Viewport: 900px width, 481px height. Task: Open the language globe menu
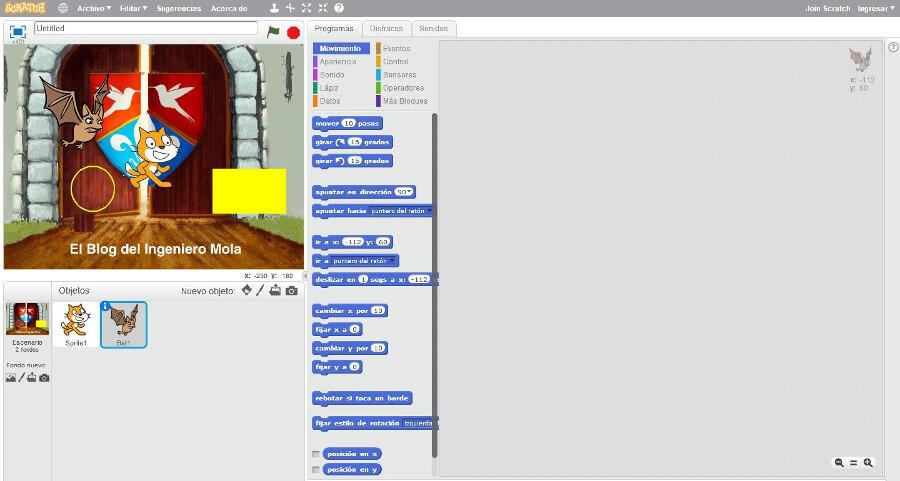pos(63,8)
